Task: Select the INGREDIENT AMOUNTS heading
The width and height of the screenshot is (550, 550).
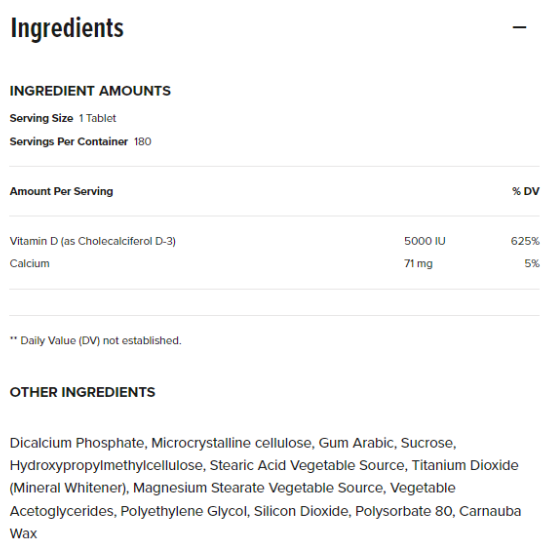Action: pos(90,91)
